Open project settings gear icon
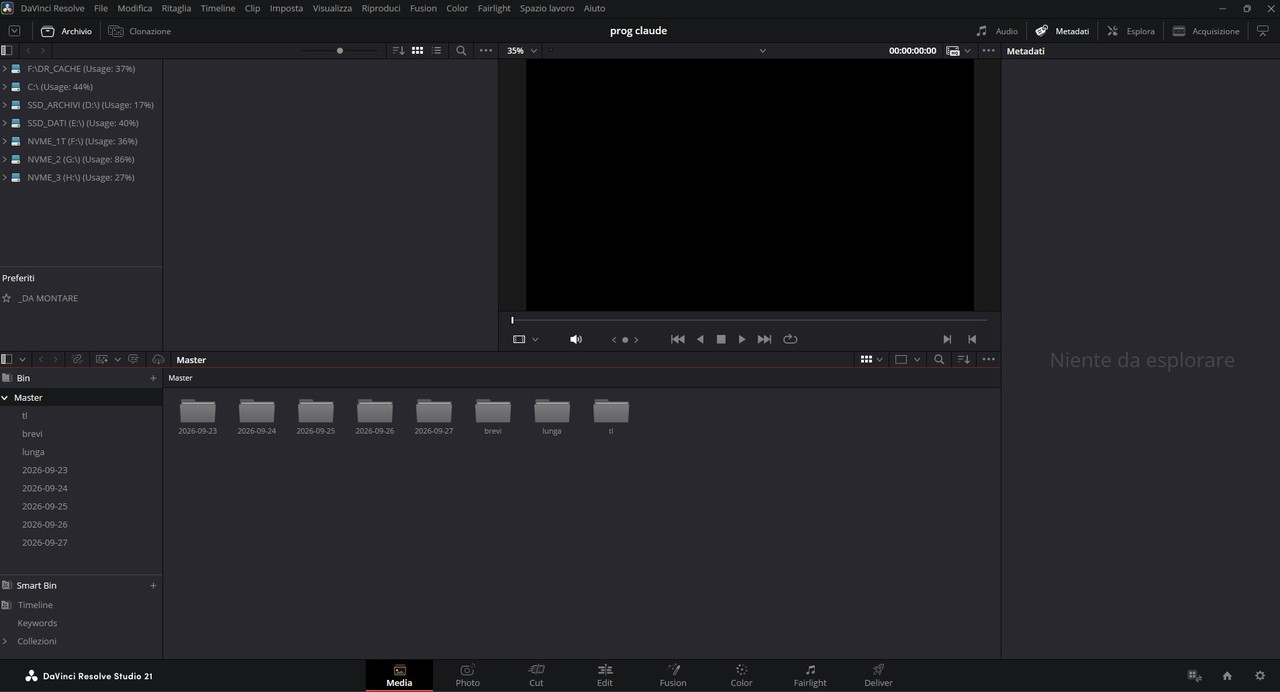This screenshot has height=692, width=1280. point(1260,676)
